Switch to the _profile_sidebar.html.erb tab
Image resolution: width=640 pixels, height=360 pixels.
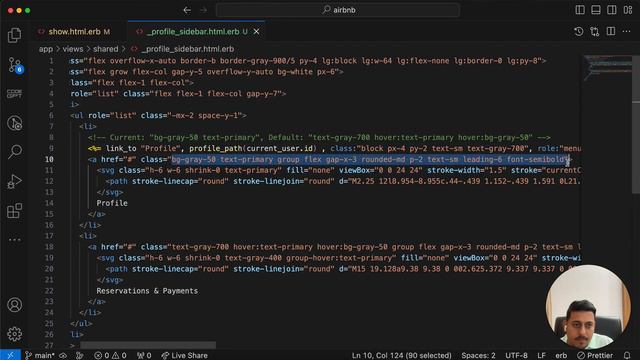pos(193,31)
